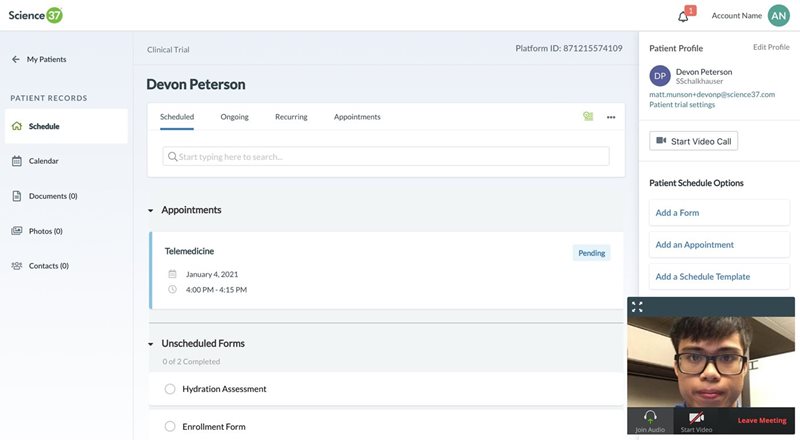Go back using the My Patients arrow
Image resolution: width=800 pixels, height=440 pixels.
(x=16, y=59)
